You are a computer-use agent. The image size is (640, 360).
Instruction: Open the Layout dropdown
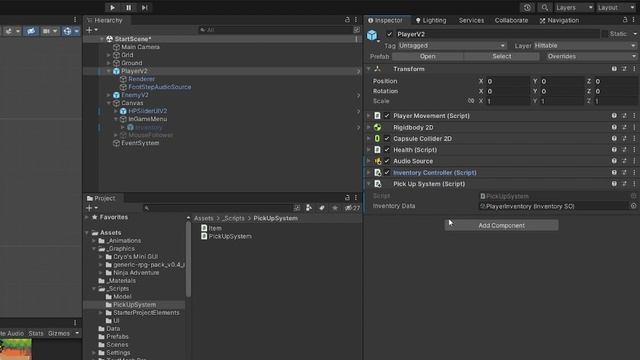[616, 8]
